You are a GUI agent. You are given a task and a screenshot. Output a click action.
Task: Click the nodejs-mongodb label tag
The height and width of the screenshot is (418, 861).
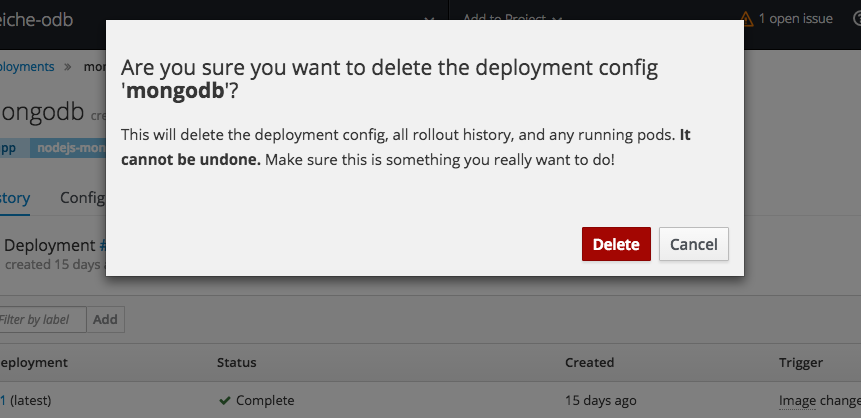(69, 148)
